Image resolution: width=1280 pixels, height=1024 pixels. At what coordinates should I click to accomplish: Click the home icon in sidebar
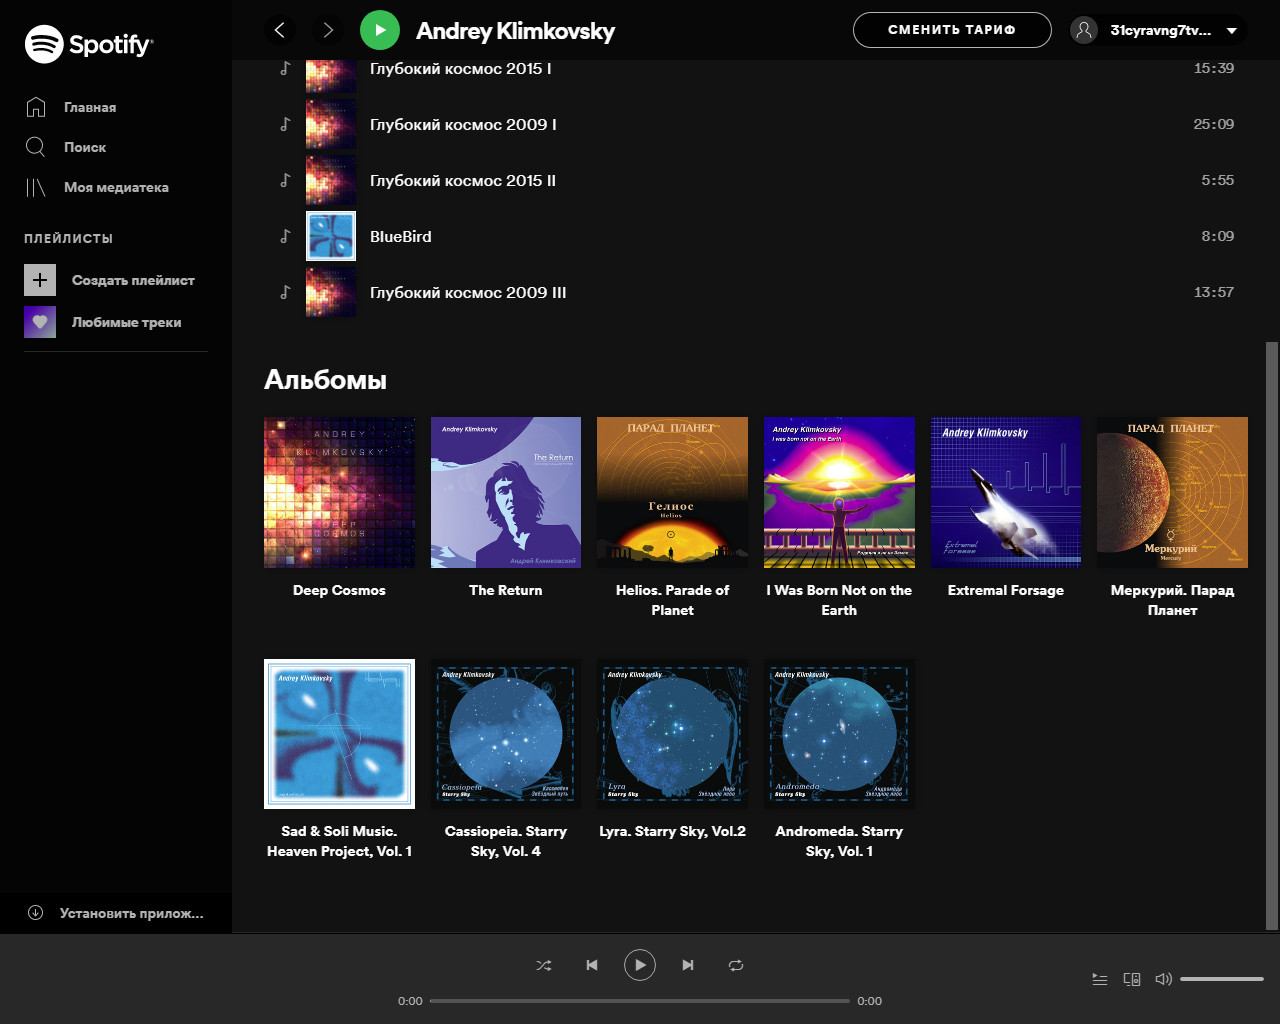(36, 107)
